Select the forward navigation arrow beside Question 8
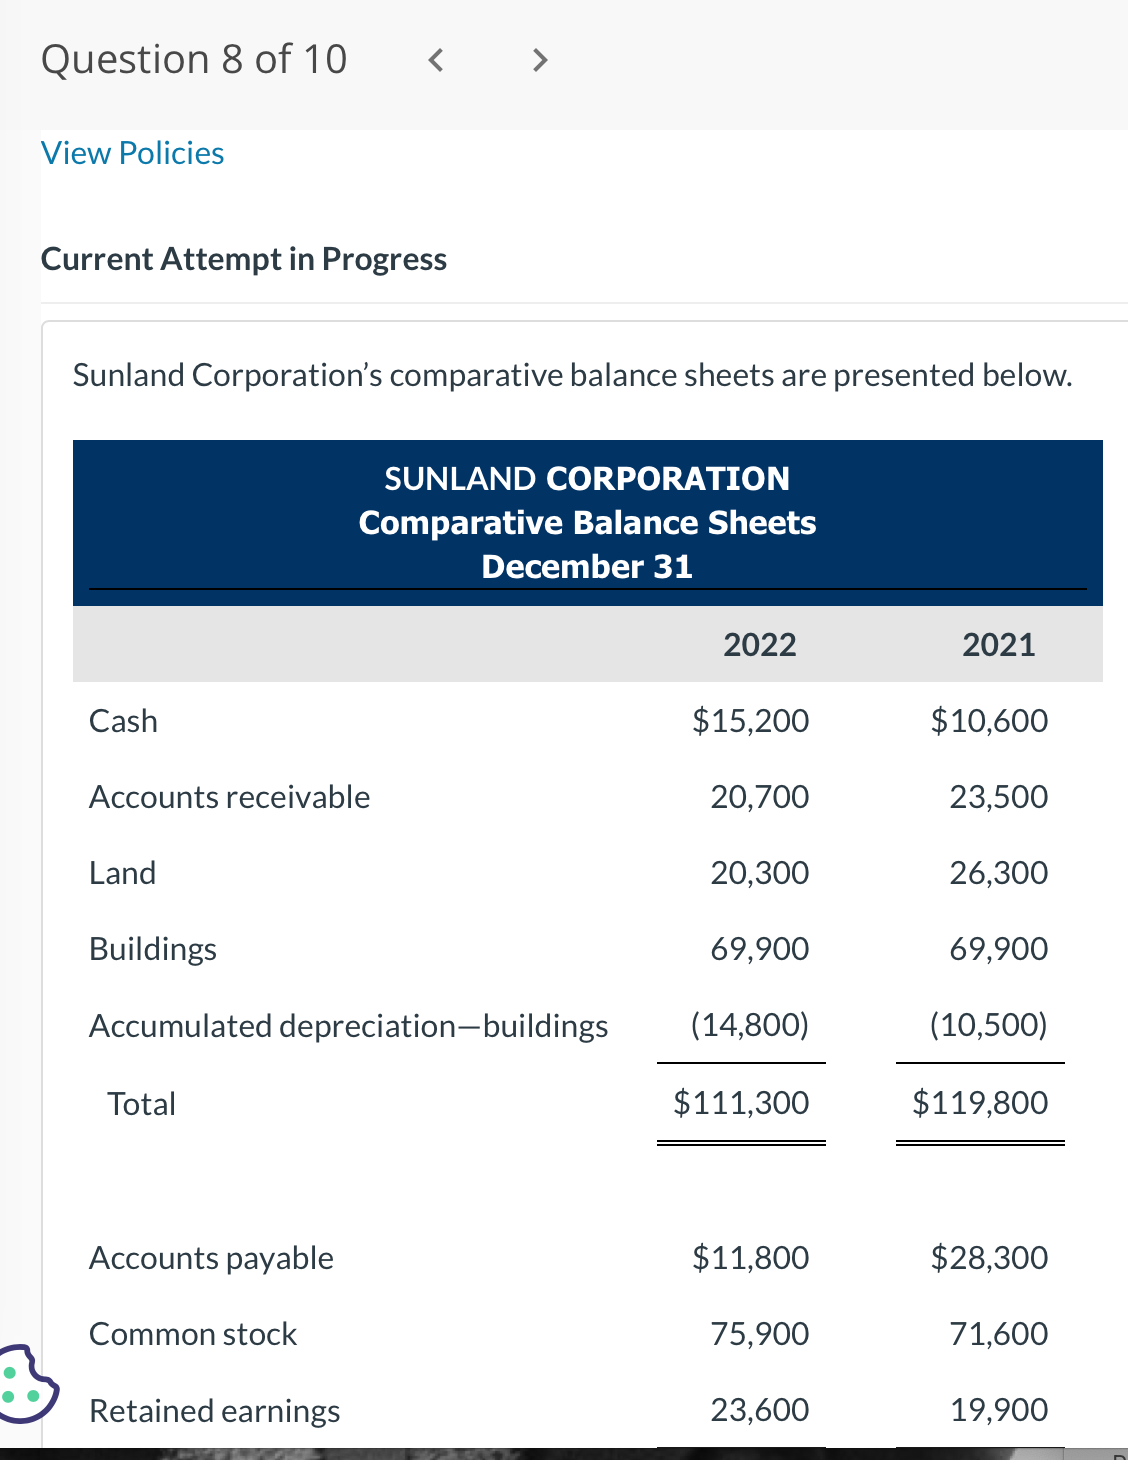 coord(537,60)
